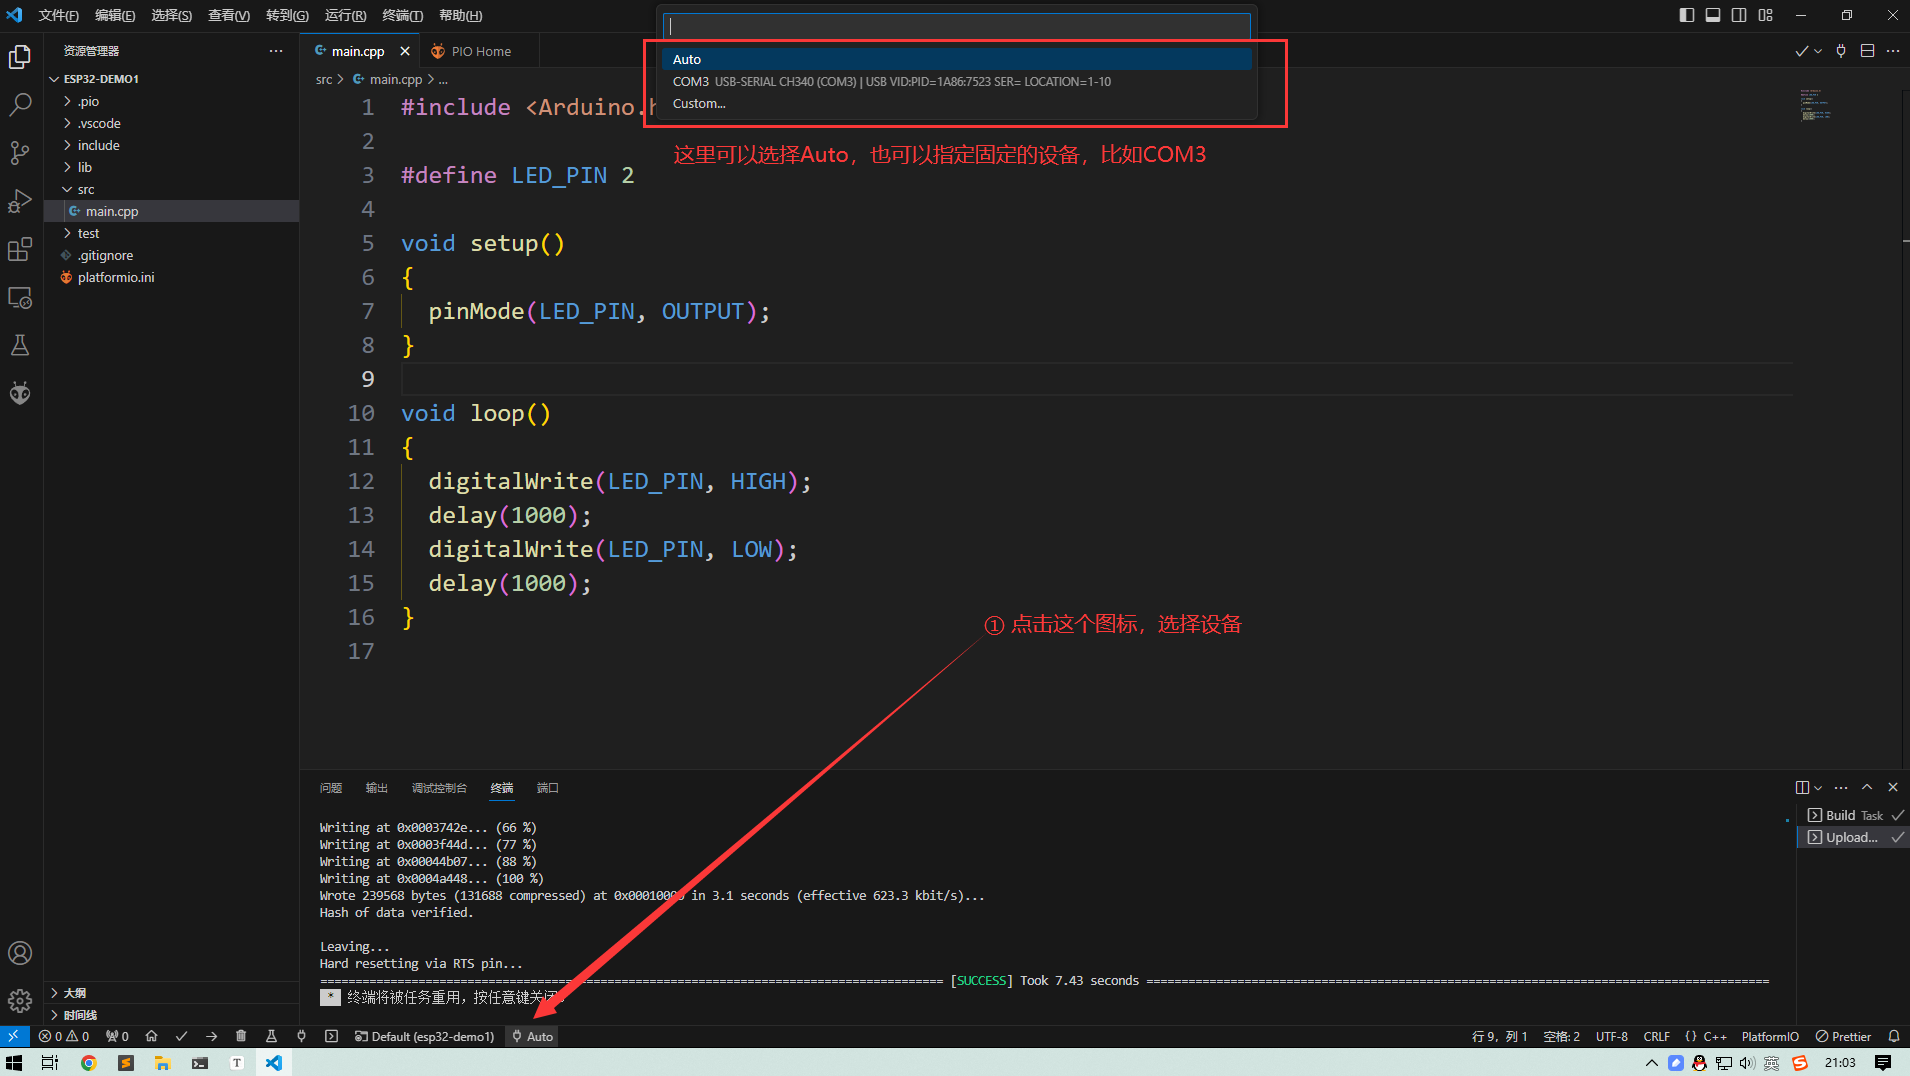This screenshot has width=1910, height=1076.
Task: Open Source Control view in activity bar
Action: pyautogui.click(x=20, y=152)
